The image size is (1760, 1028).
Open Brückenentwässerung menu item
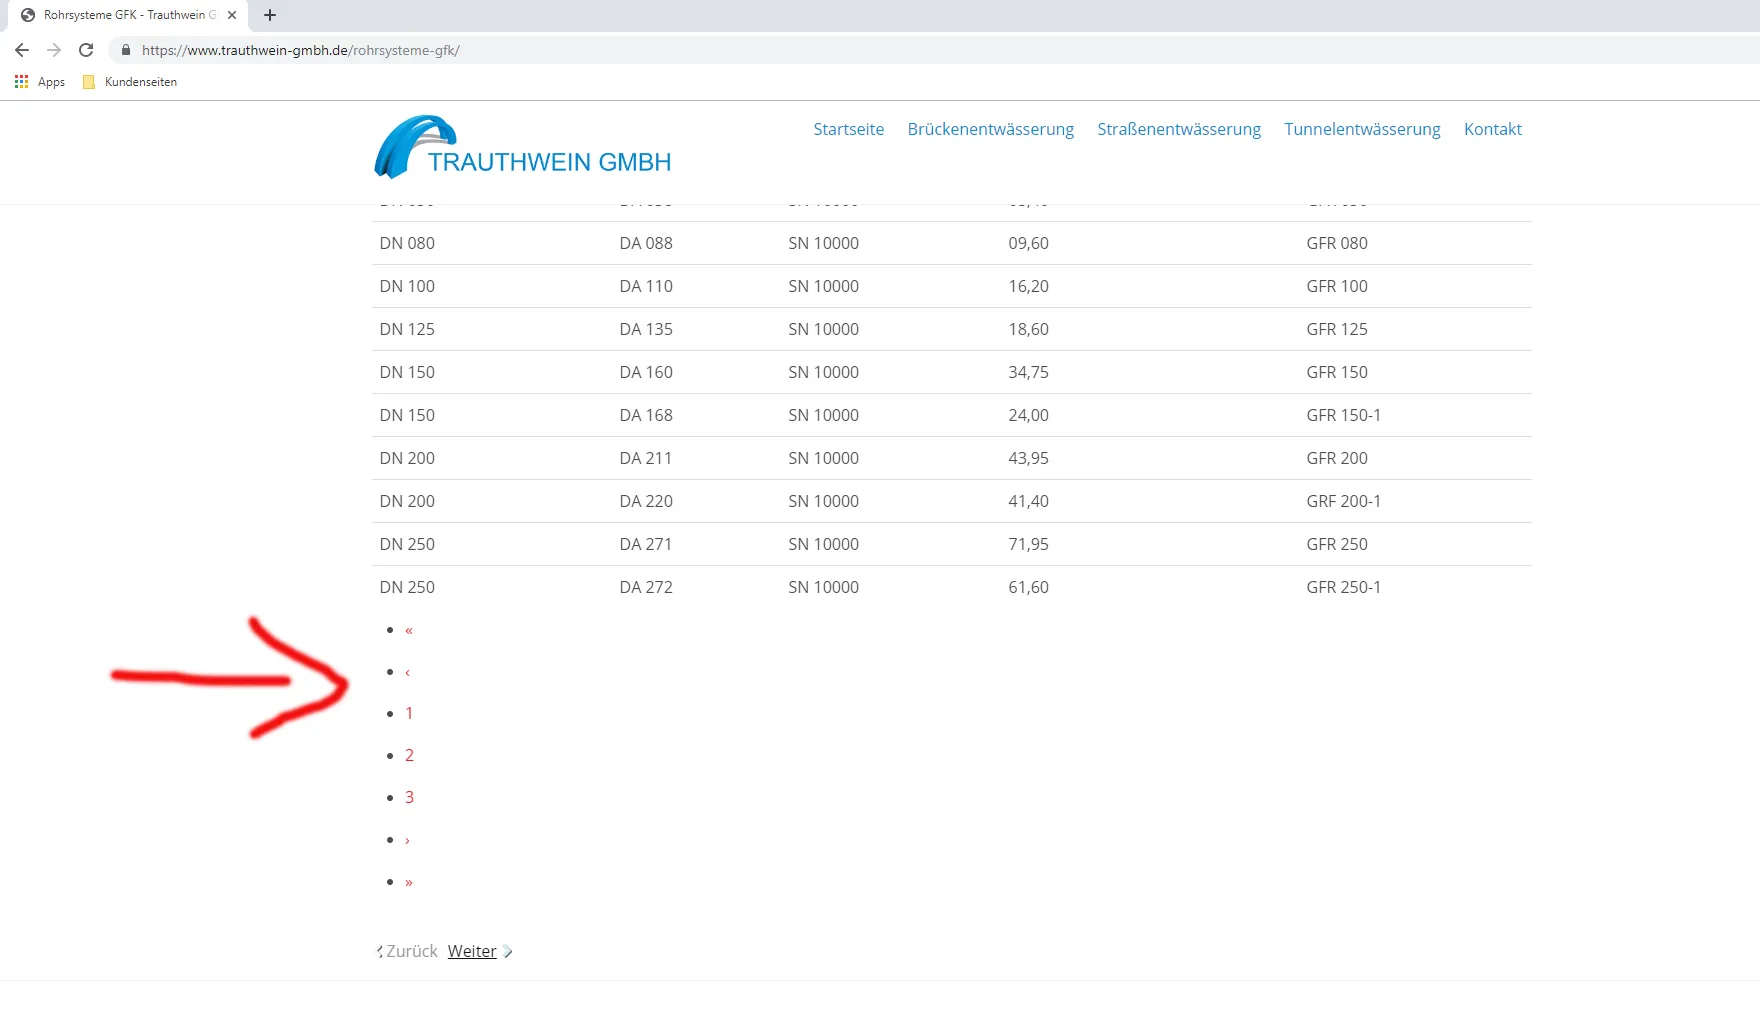991,129
